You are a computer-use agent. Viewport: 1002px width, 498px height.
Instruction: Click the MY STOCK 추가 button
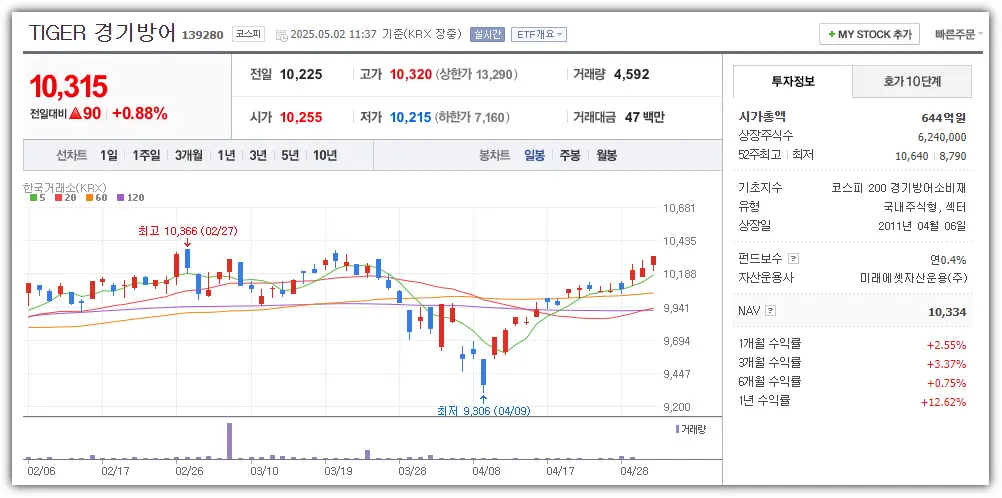tap(868, 34)
